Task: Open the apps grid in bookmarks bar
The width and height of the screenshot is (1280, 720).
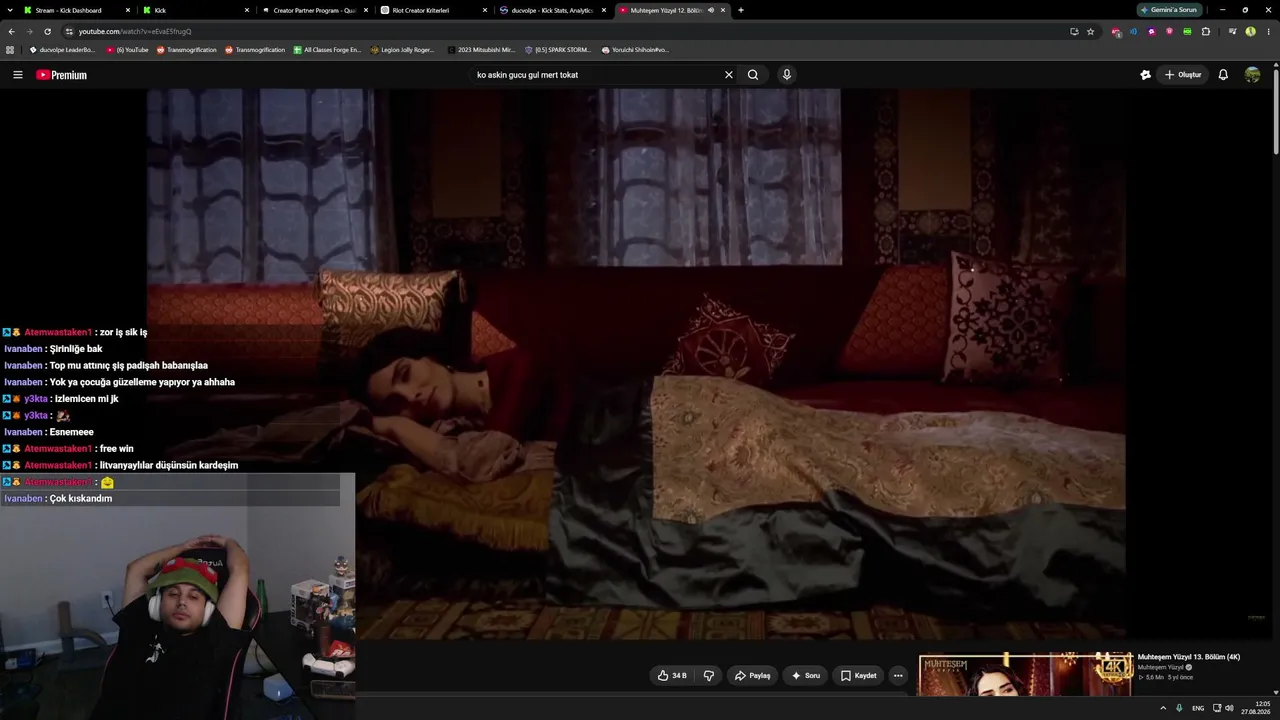Action: pos(10,50)
